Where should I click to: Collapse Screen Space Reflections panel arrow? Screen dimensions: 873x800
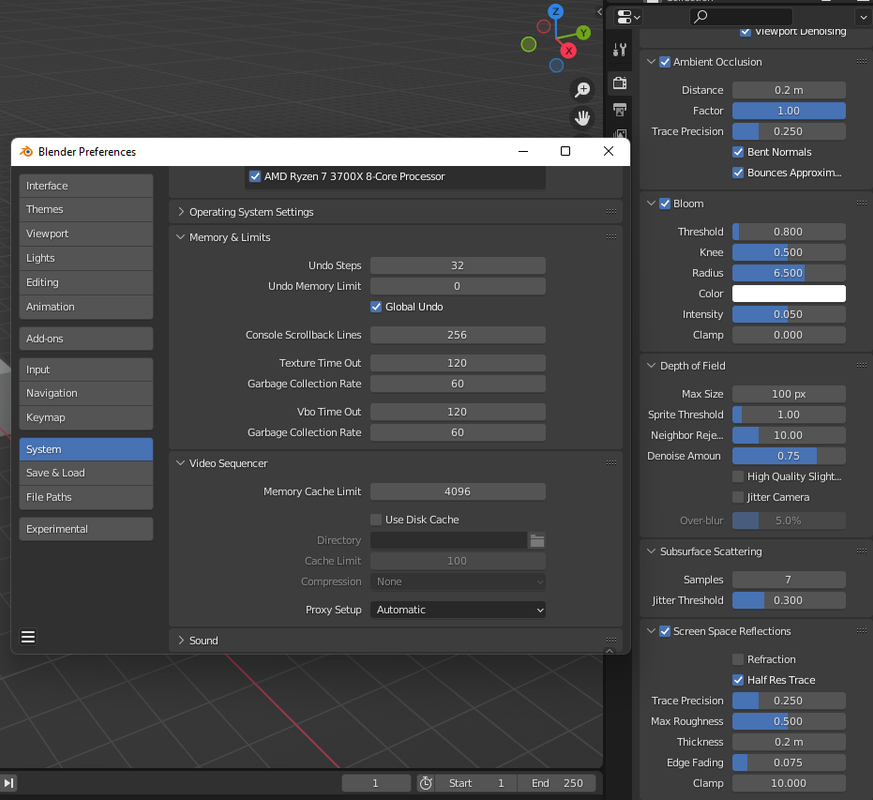click(x=651, y=630)
